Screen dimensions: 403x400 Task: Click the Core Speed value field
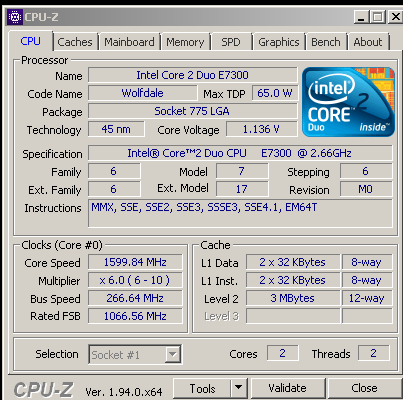135,262
